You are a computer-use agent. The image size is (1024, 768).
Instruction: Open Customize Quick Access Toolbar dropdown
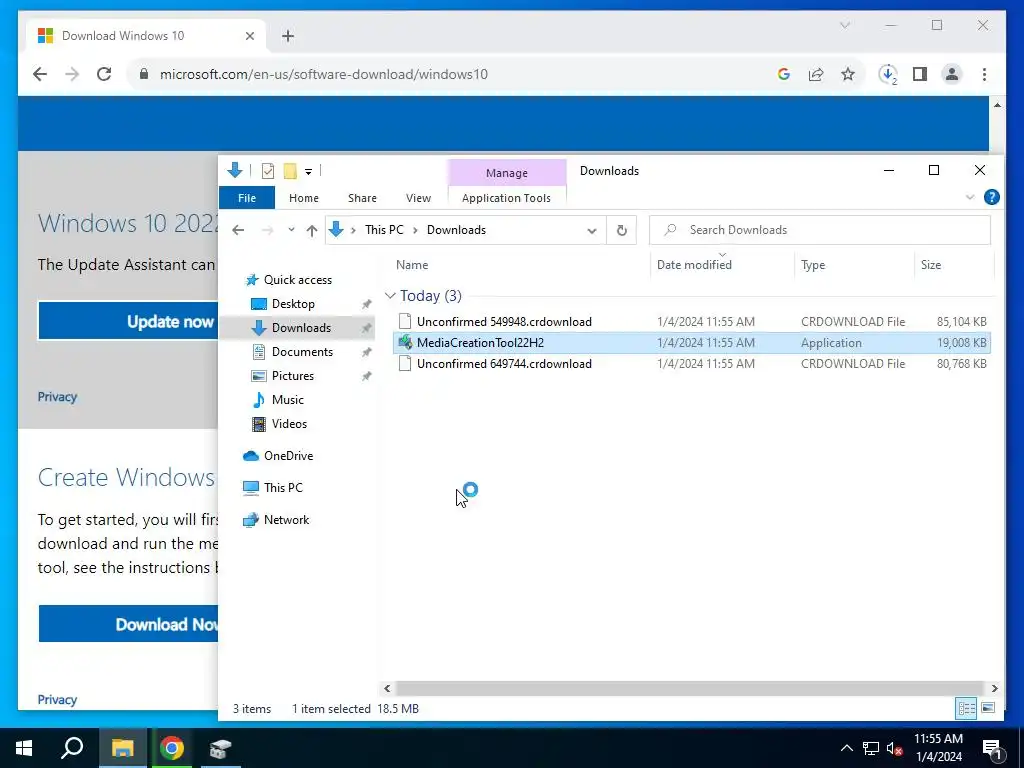pos(308,172)
